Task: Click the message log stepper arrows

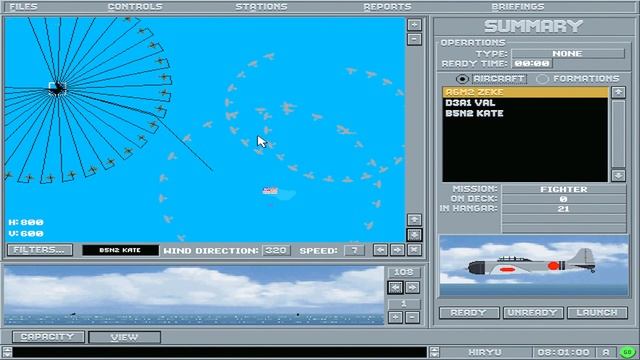Action: coord(7,352)
